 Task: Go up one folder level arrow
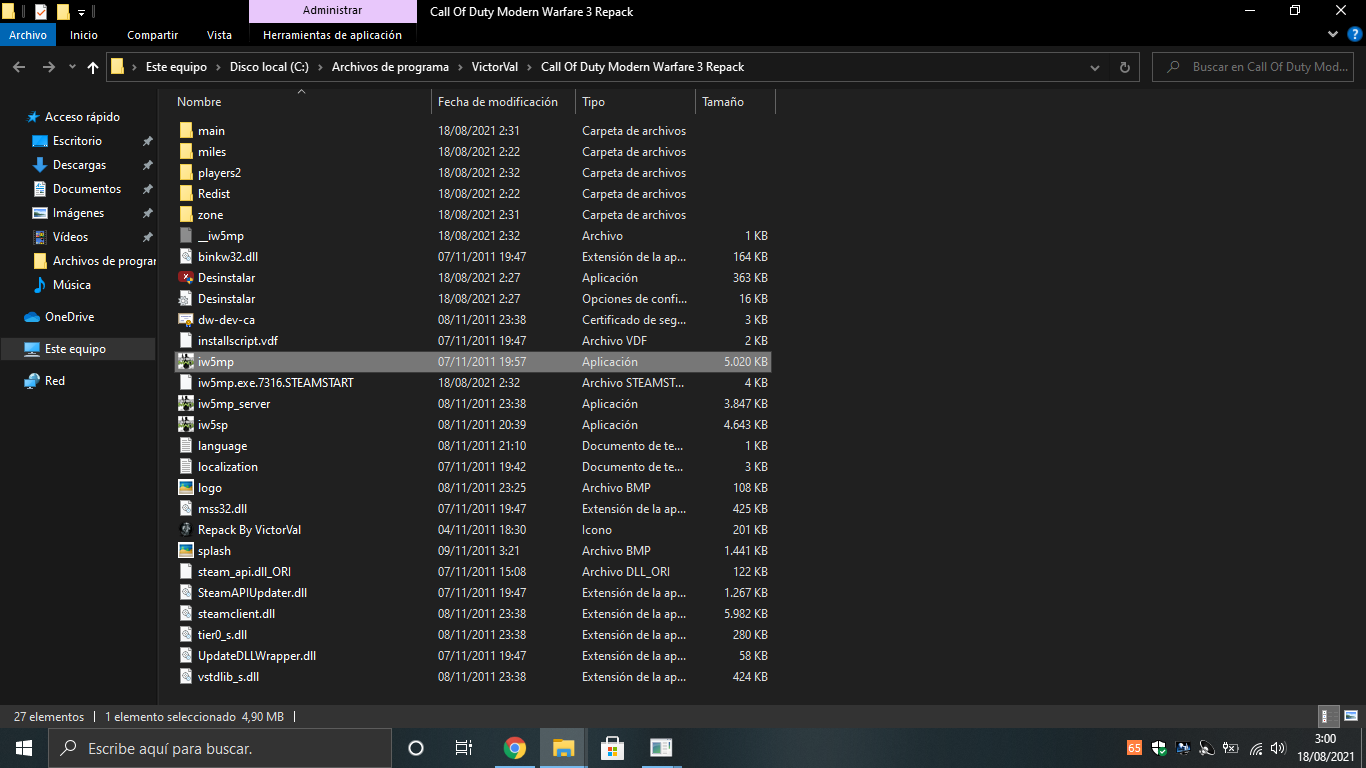point(93,67)
